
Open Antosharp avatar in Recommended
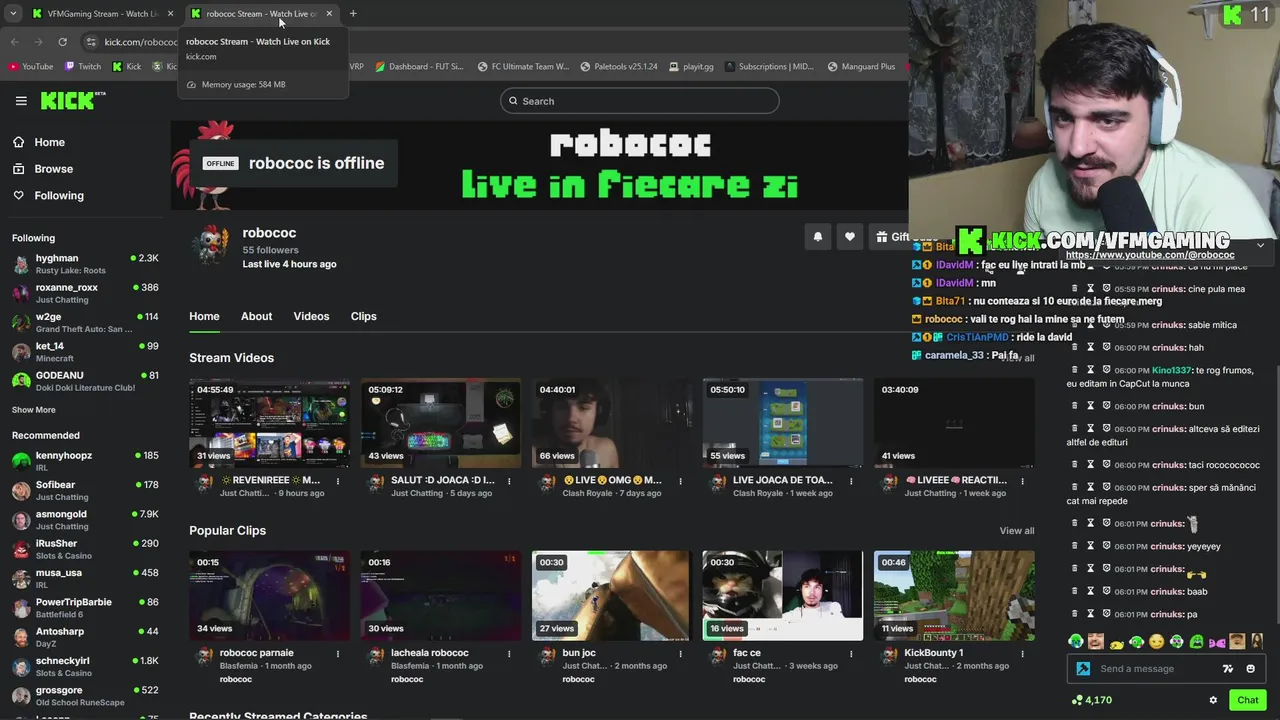pos(21,637)
